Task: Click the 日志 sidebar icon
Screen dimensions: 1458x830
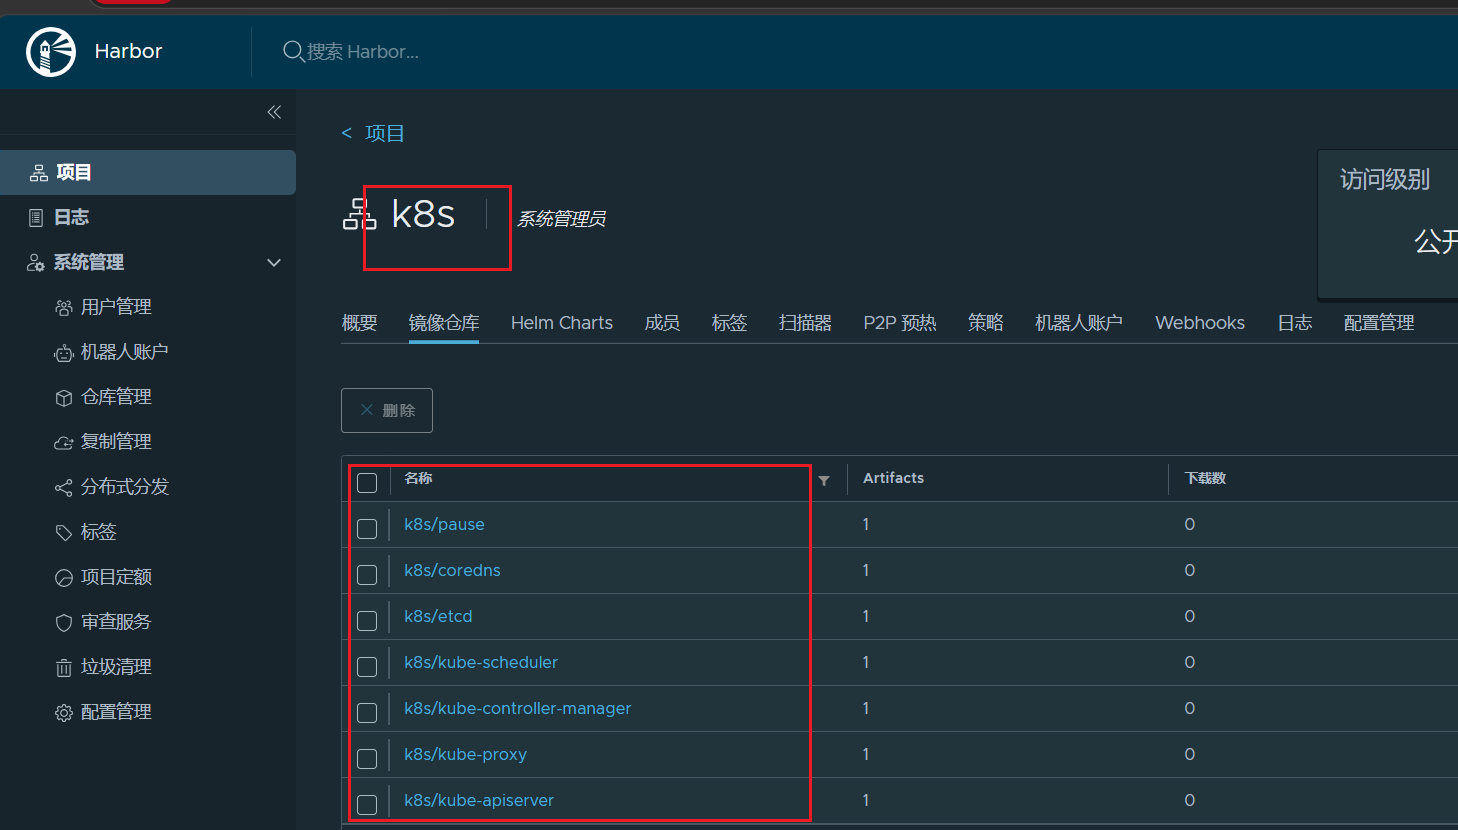Action: coord(36,218)
